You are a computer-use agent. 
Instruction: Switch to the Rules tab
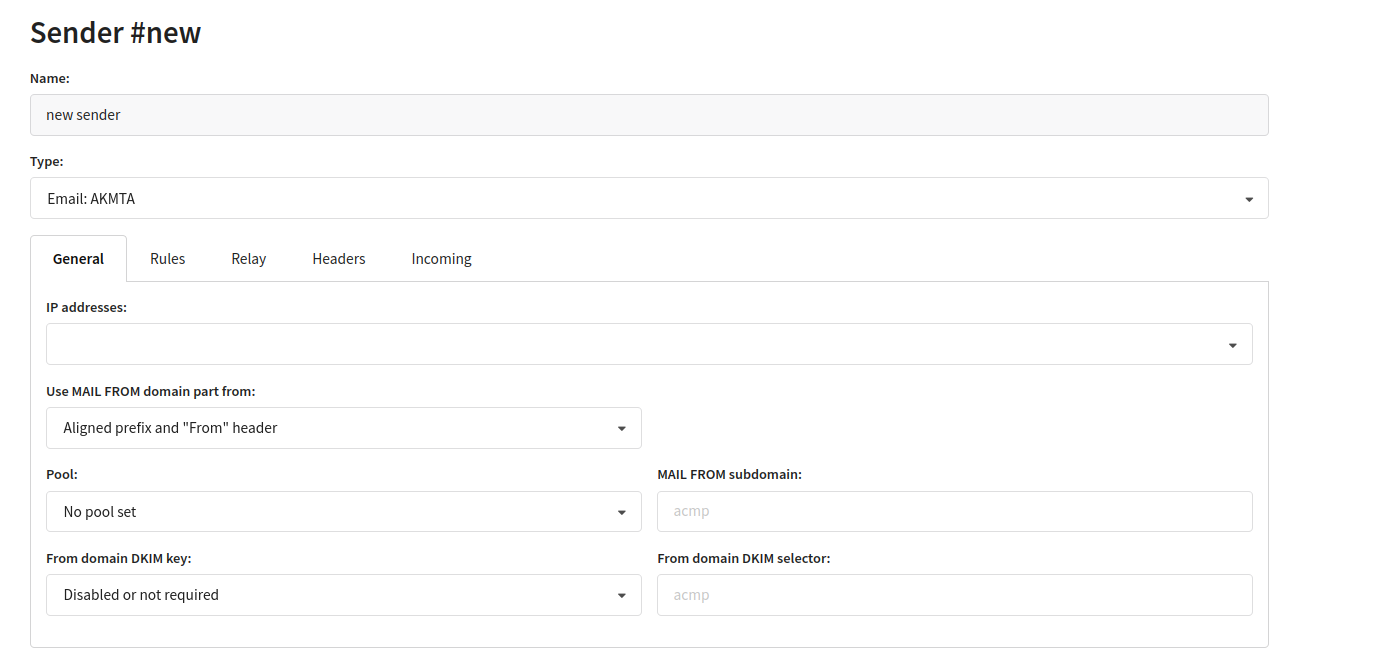pyautogui.click(x=167, y=259)
